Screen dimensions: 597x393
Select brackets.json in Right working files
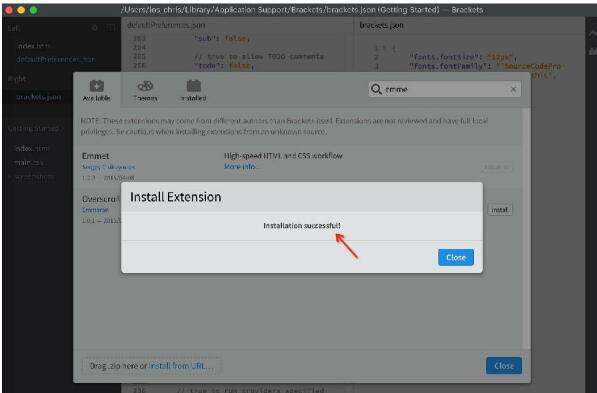(38, 97)
